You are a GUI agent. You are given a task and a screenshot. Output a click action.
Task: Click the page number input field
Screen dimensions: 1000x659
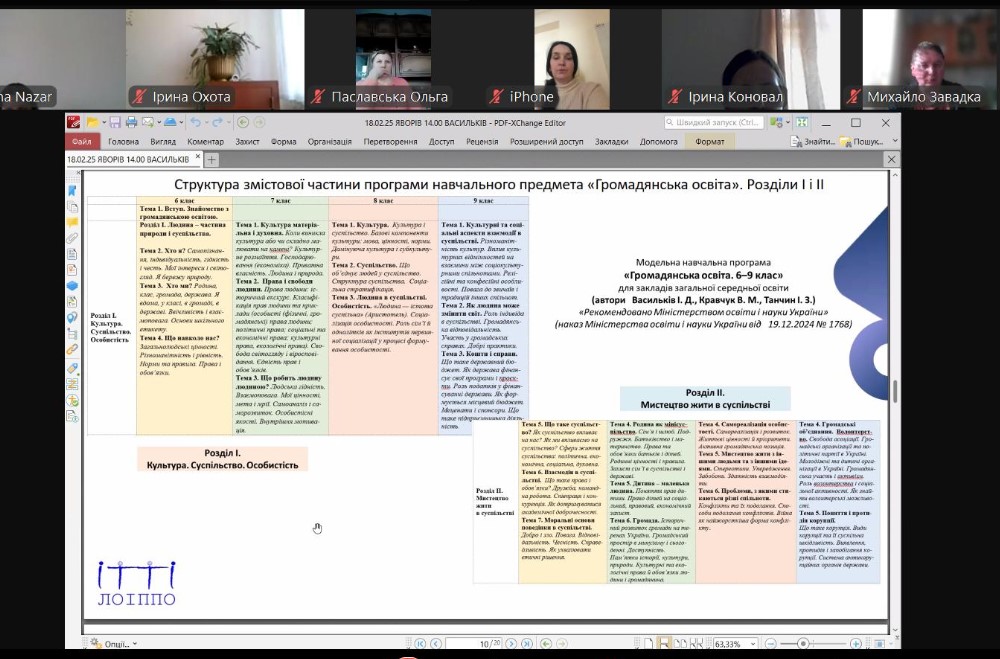coord(472,644)
